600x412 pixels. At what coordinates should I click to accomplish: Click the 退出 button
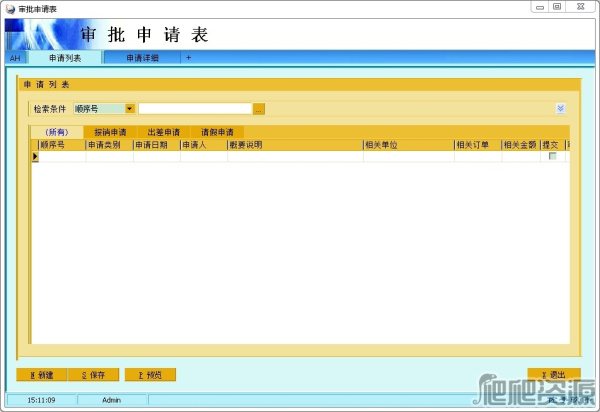pos(554,375)
